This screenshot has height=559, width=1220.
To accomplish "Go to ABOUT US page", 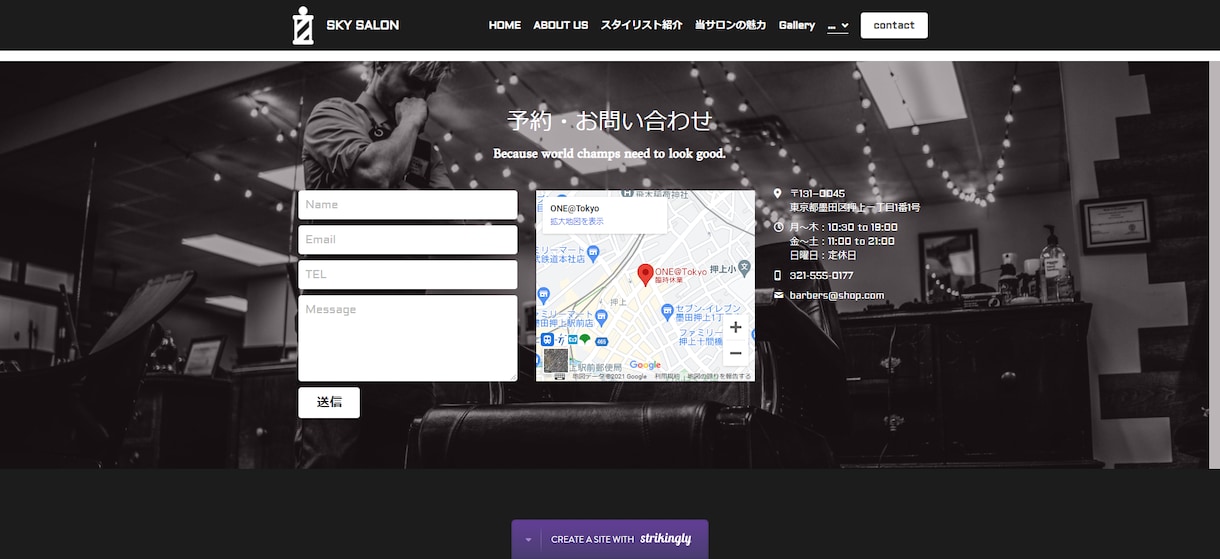I will pos(560,25).
